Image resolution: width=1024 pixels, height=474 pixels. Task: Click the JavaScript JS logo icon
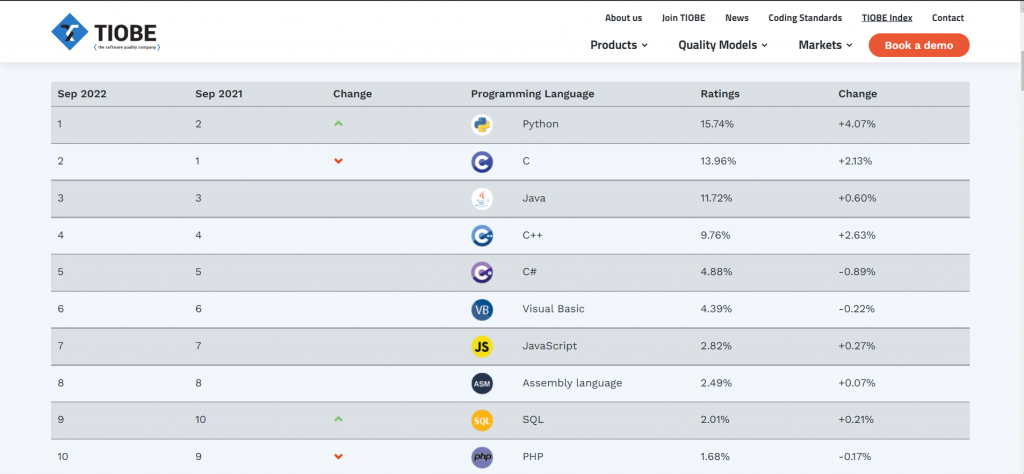482,346
